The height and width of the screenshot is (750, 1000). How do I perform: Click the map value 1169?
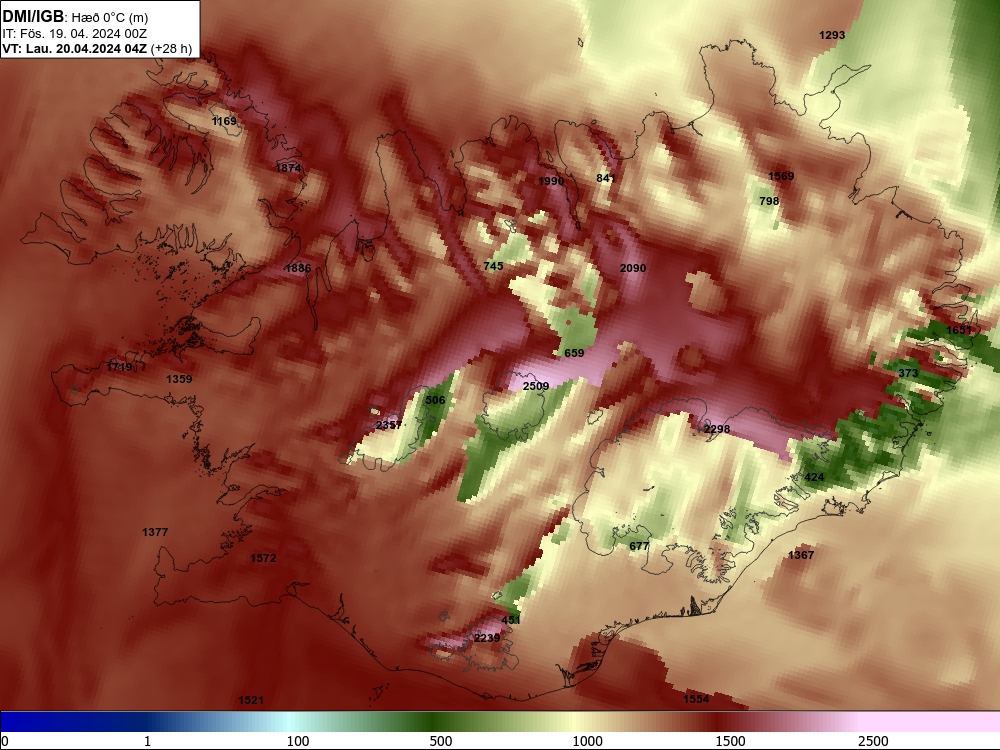(x=224, y=121)
